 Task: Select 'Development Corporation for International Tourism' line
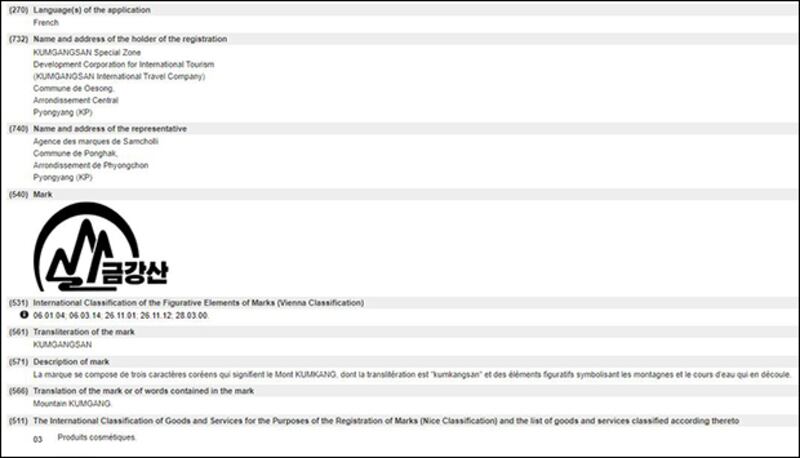pos(123,64)
